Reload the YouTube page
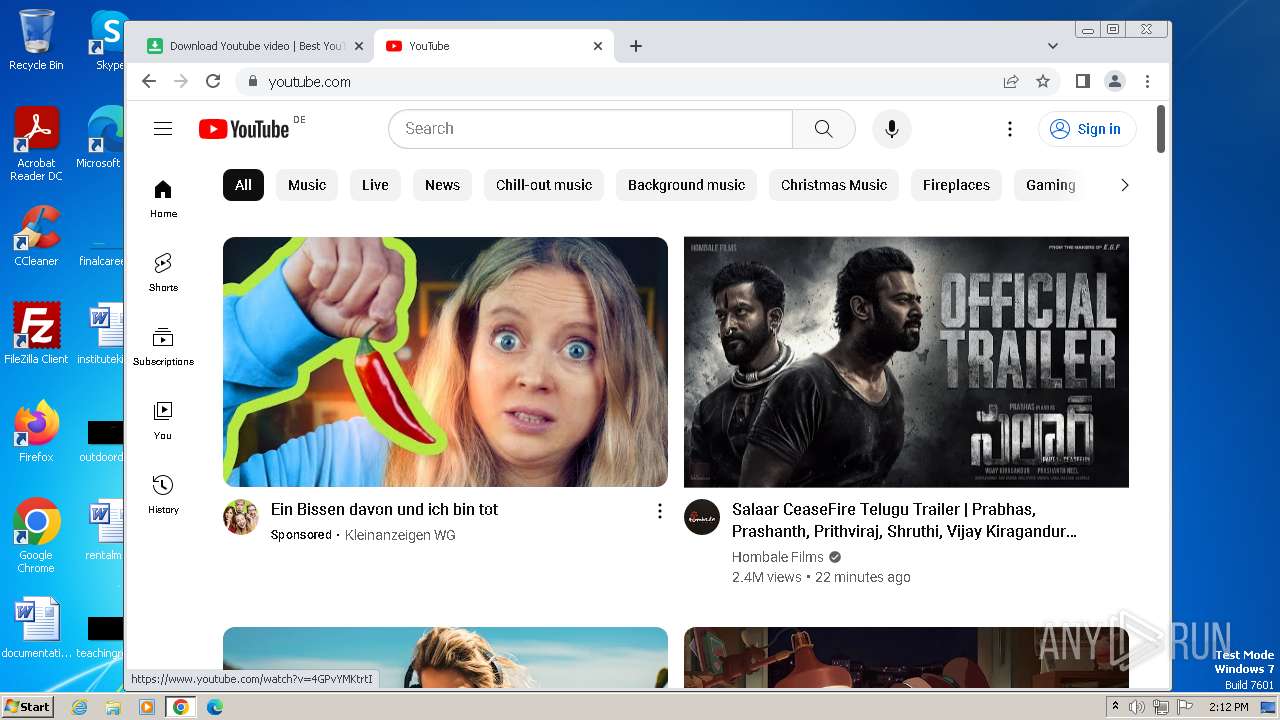This screenshot has height=720, width=1280. (x=213, y=82)
